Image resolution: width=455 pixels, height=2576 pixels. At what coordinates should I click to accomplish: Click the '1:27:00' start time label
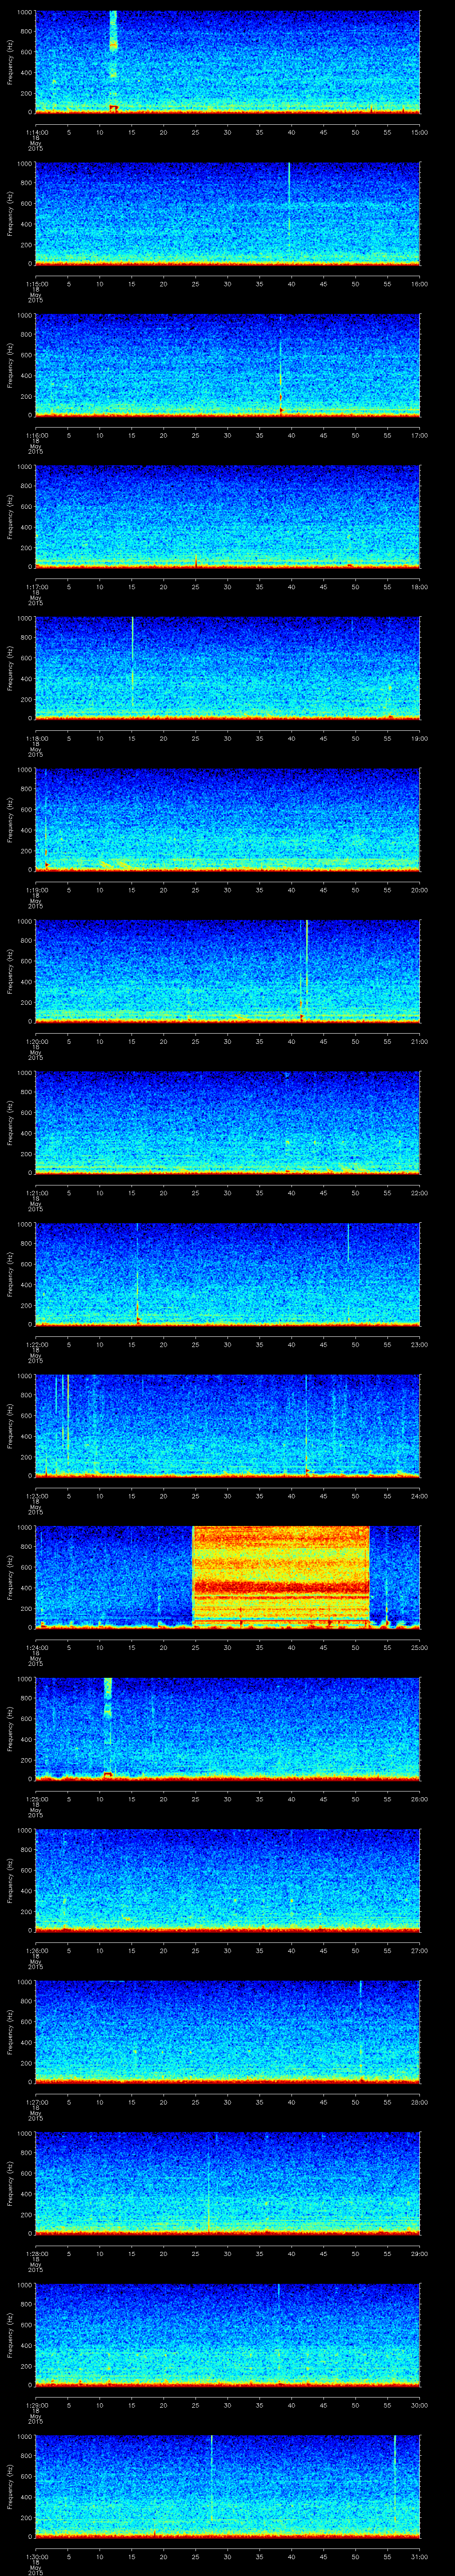[x=36, y=2102]
